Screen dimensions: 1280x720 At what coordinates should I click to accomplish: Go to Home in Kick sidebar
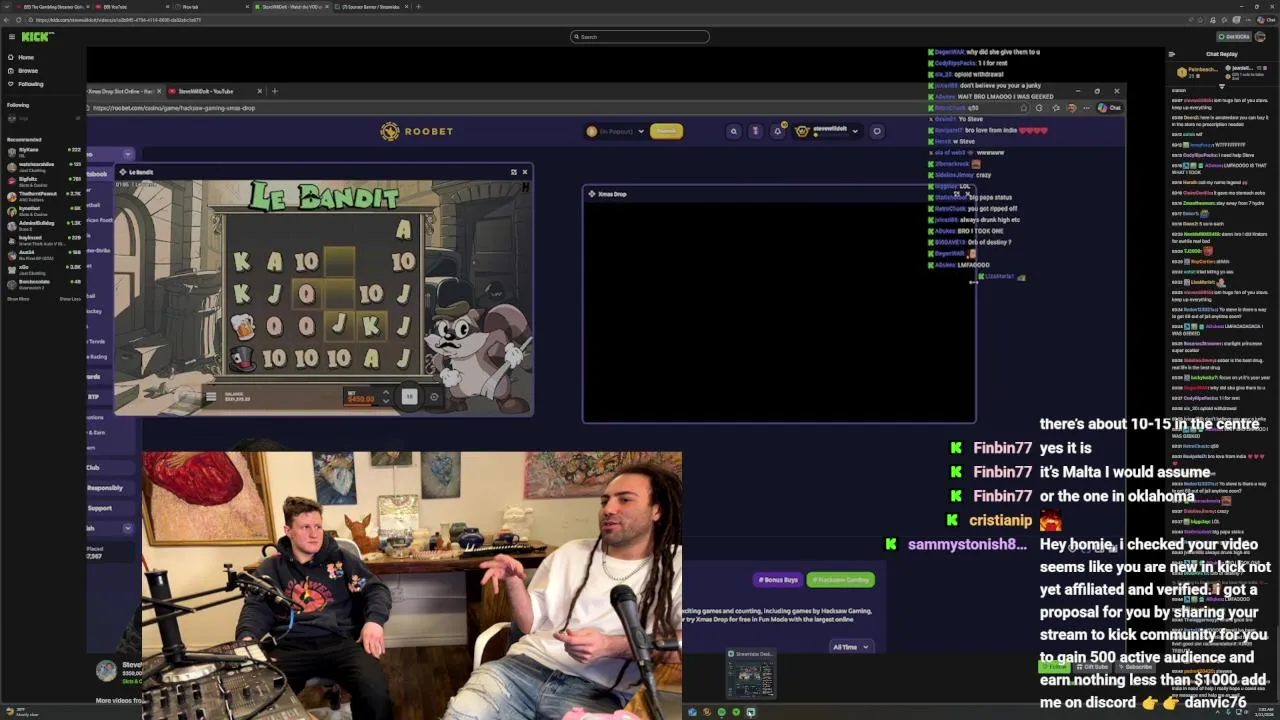click(26, 57)
